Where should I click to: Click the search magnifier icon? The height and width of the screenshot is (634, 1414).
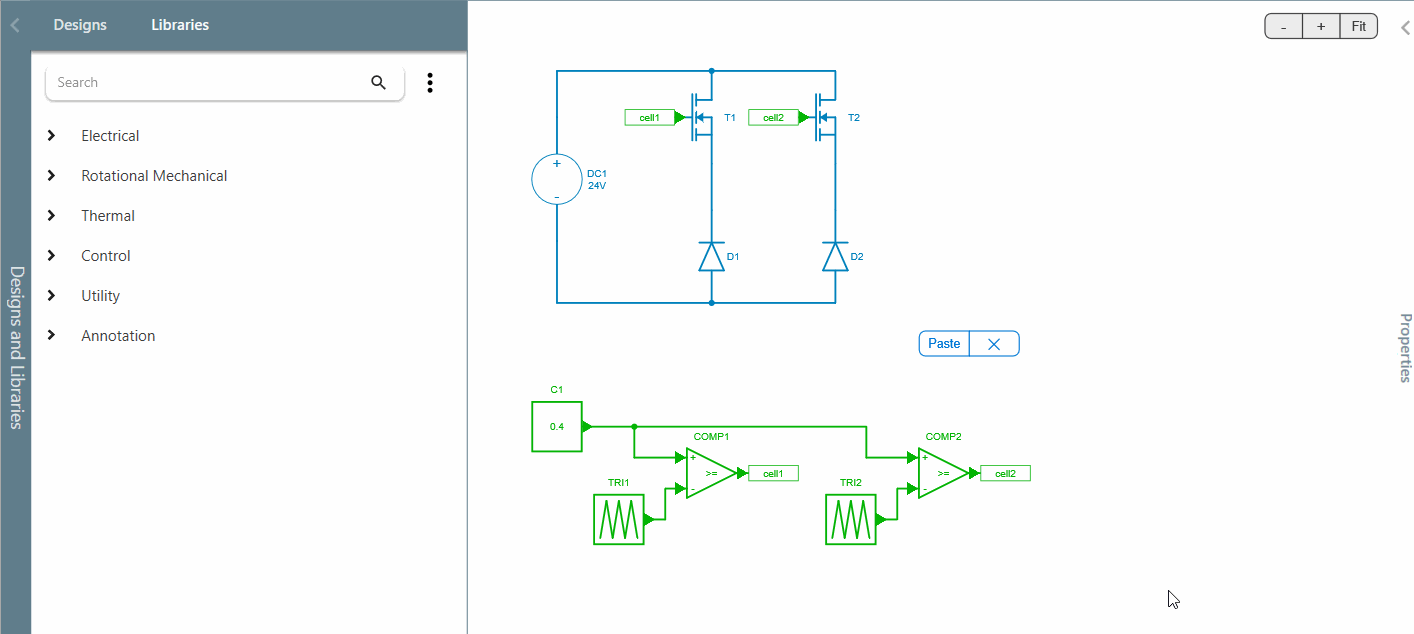pyautogui.click(x=378, y=82)
